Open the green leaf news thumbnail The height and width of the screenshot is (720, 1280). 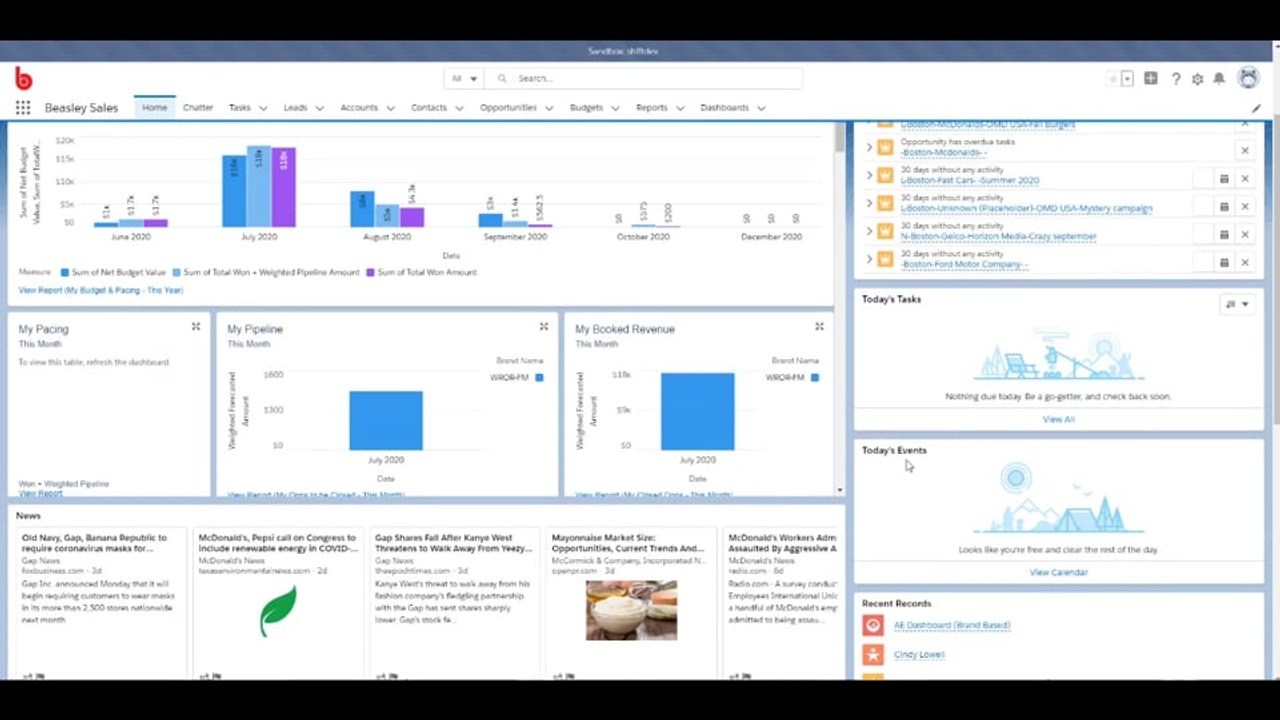[278, 610]
